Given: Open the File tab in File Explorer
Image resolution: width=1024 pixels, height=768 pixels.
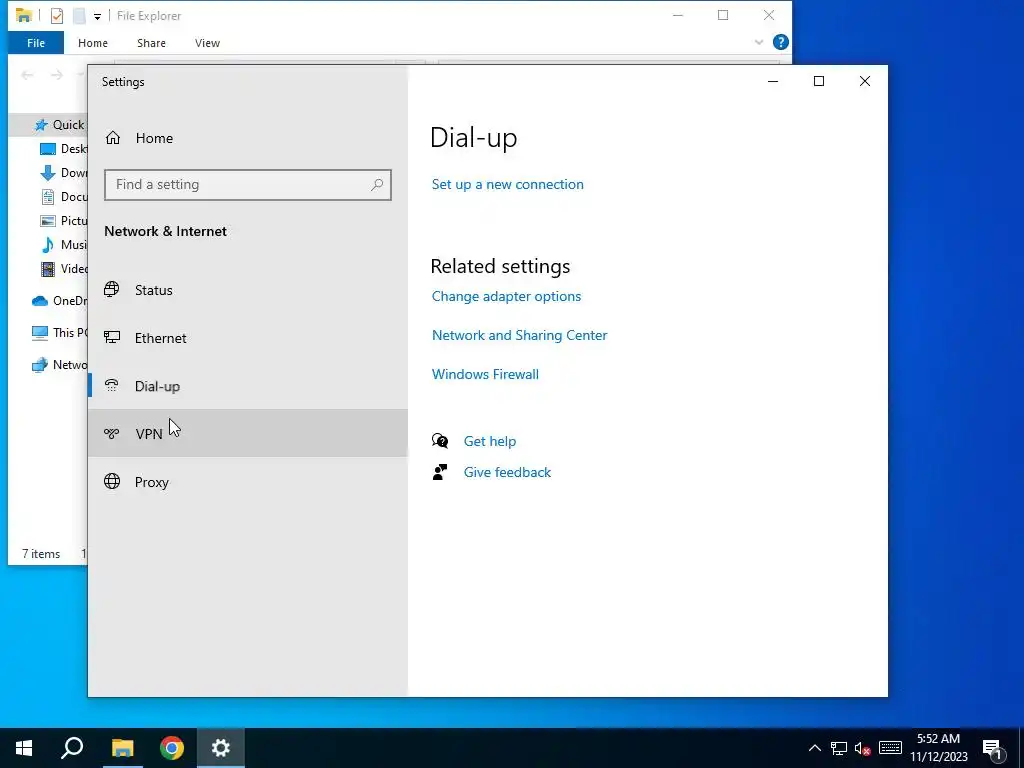Looking at the screenshot, I should pyautogui.click(x=36, y=43).
